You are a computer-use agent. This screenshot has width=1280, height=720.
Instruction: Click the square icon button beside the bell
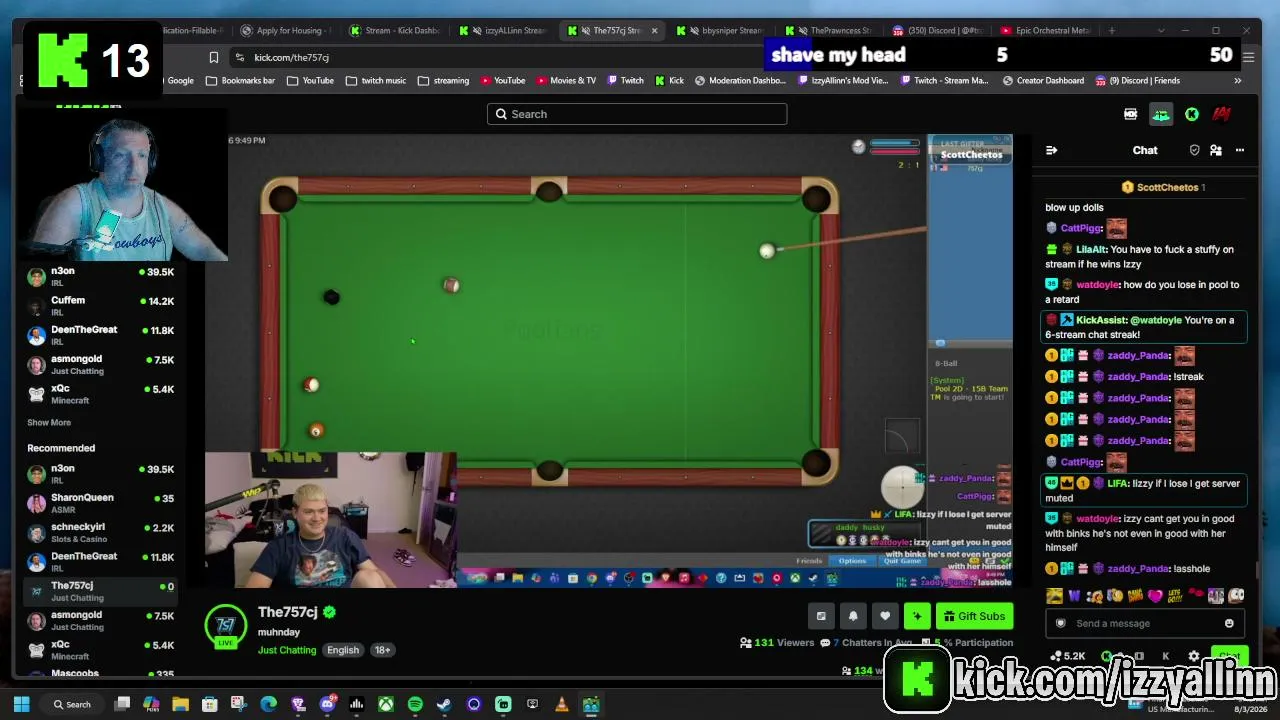[x=821, y=616]
